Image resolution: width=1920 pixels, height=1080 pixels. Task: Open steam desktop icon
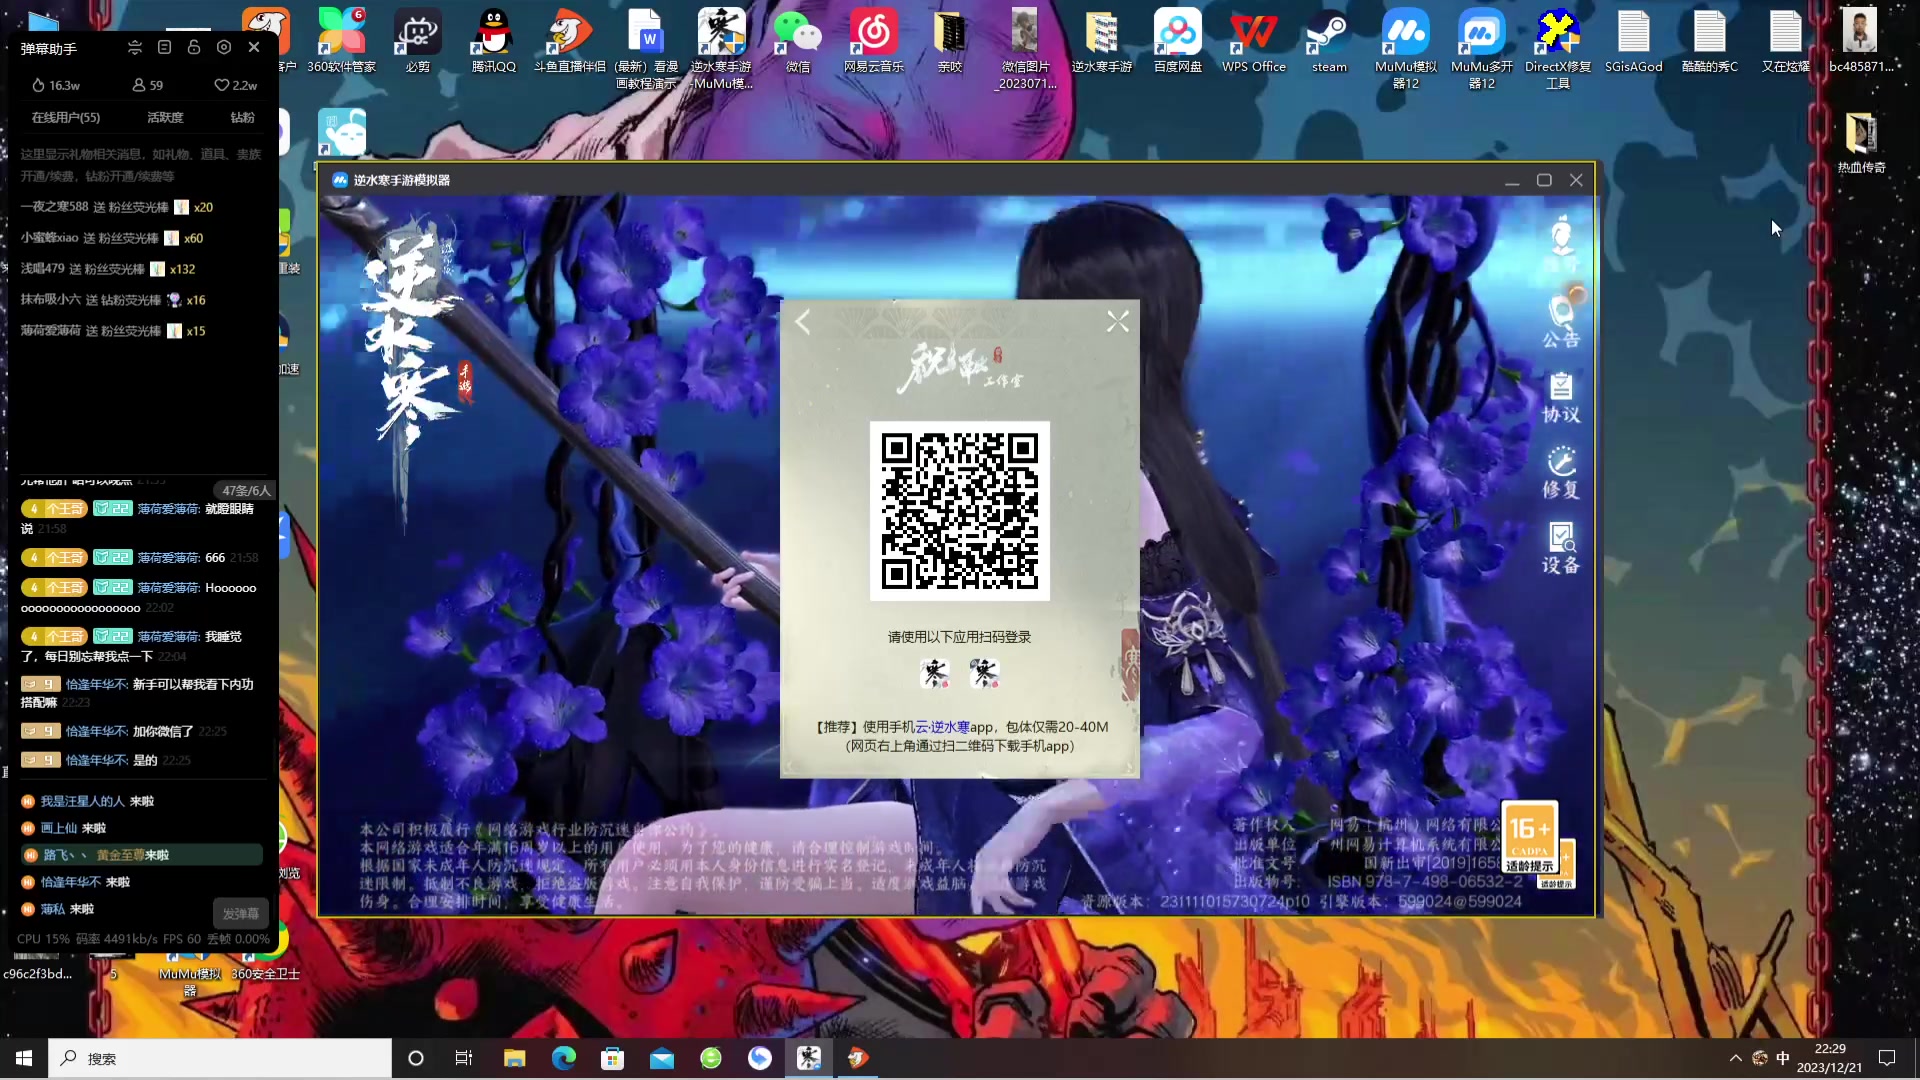pyautogui.click(x=1329, y=41)
